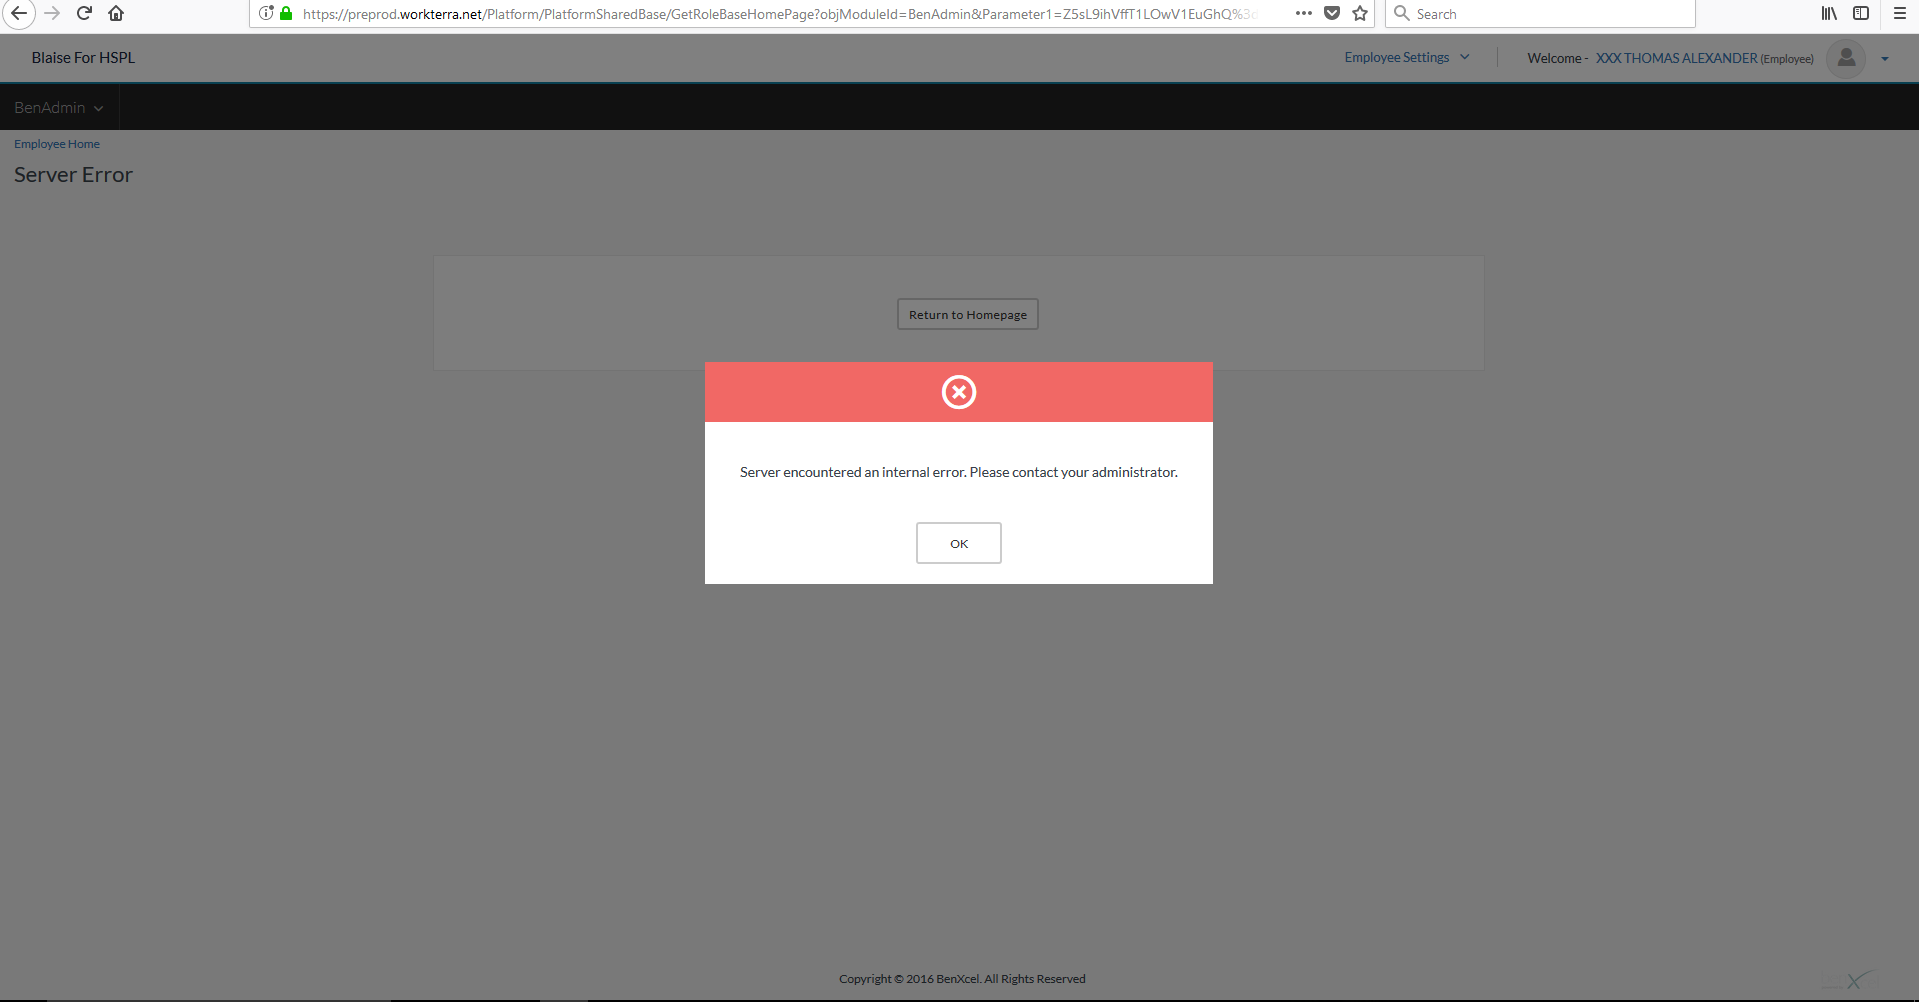The height and width of the screenshot is (1002, 1920).
Task: Follow the Employee Home breadcrumb link
Action: coord(57,144)
